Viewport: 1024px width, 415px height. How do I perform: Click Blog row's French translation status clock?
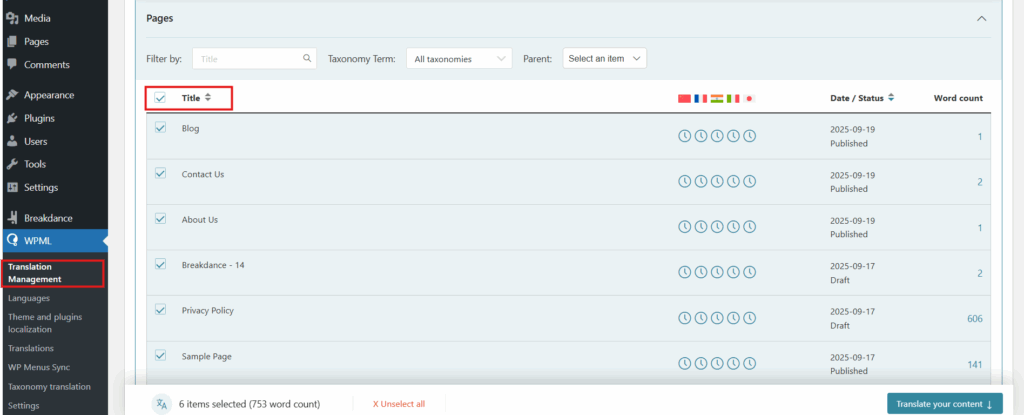click(x=701, y=136)
